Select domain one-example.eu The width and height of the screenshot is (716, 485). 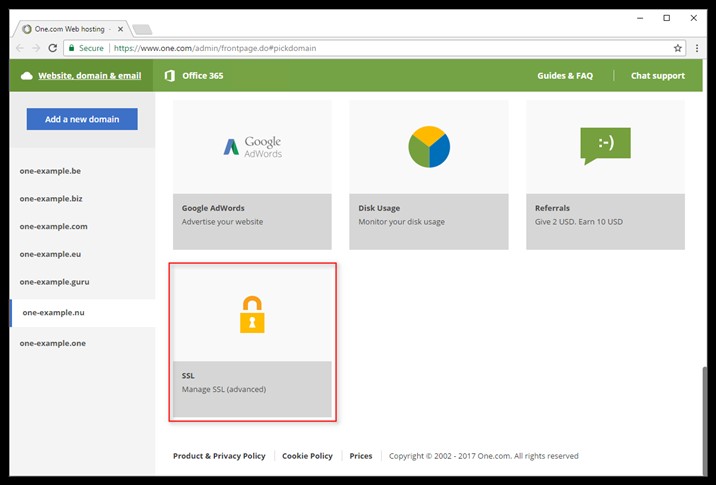(x=50, y=254)
